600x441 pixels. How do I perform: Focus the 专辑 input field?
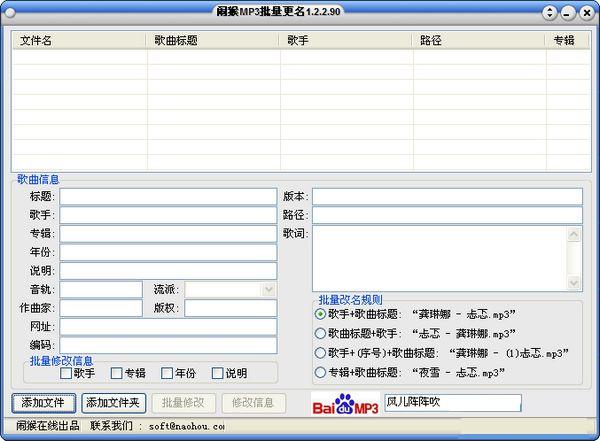click(168, 234)
